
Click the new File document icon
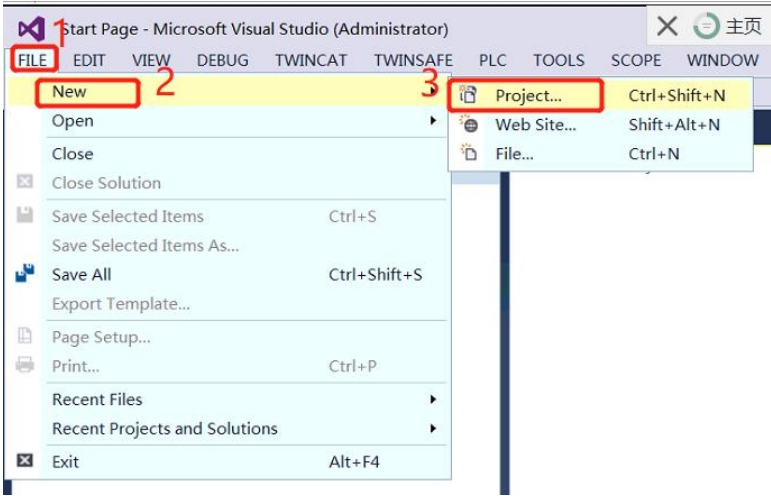click(468, 154)
